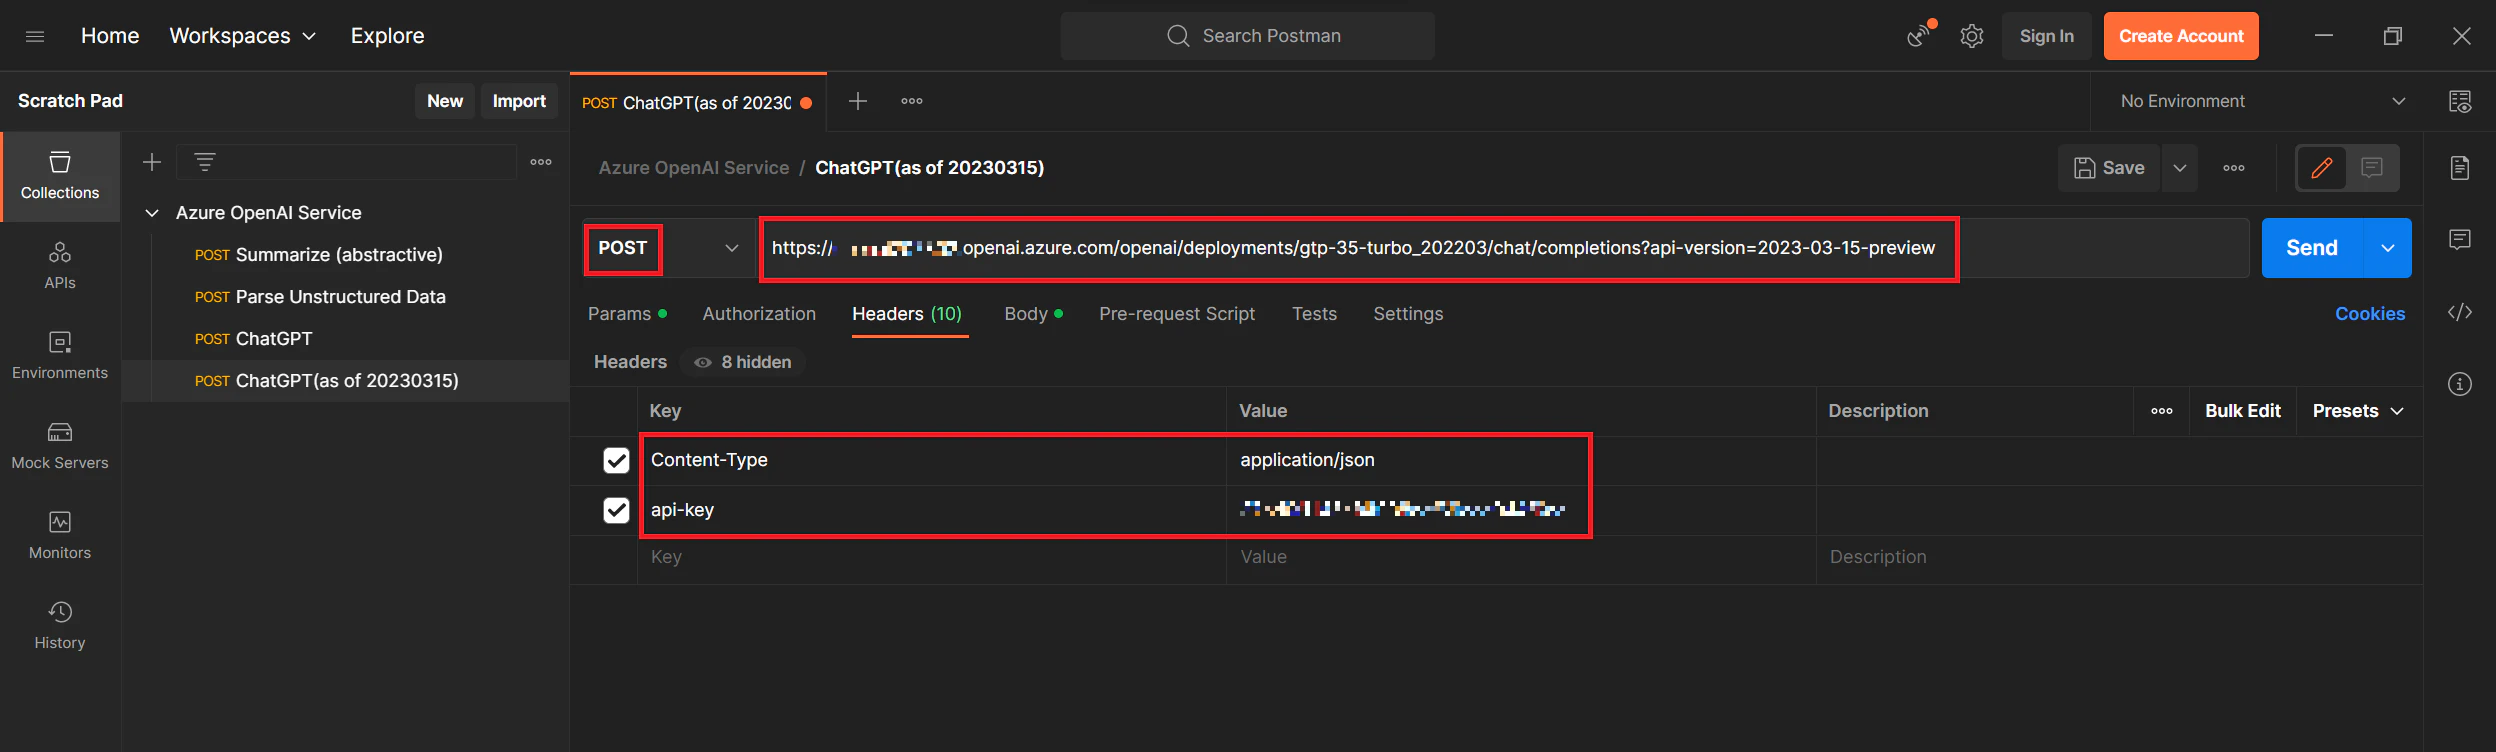The image size is (2496, 752).
Task: Open the request info icon
Action: (2460, 384)
